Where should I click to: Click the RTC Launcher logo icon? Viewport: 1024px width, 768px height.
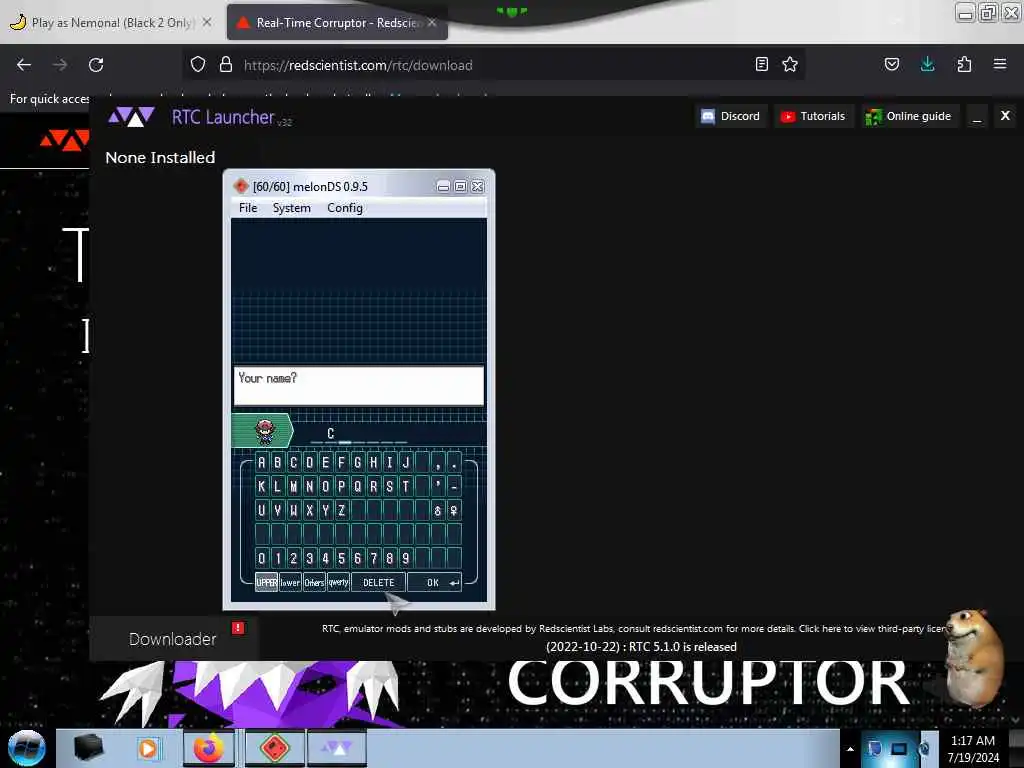click(x=131, y=117)
